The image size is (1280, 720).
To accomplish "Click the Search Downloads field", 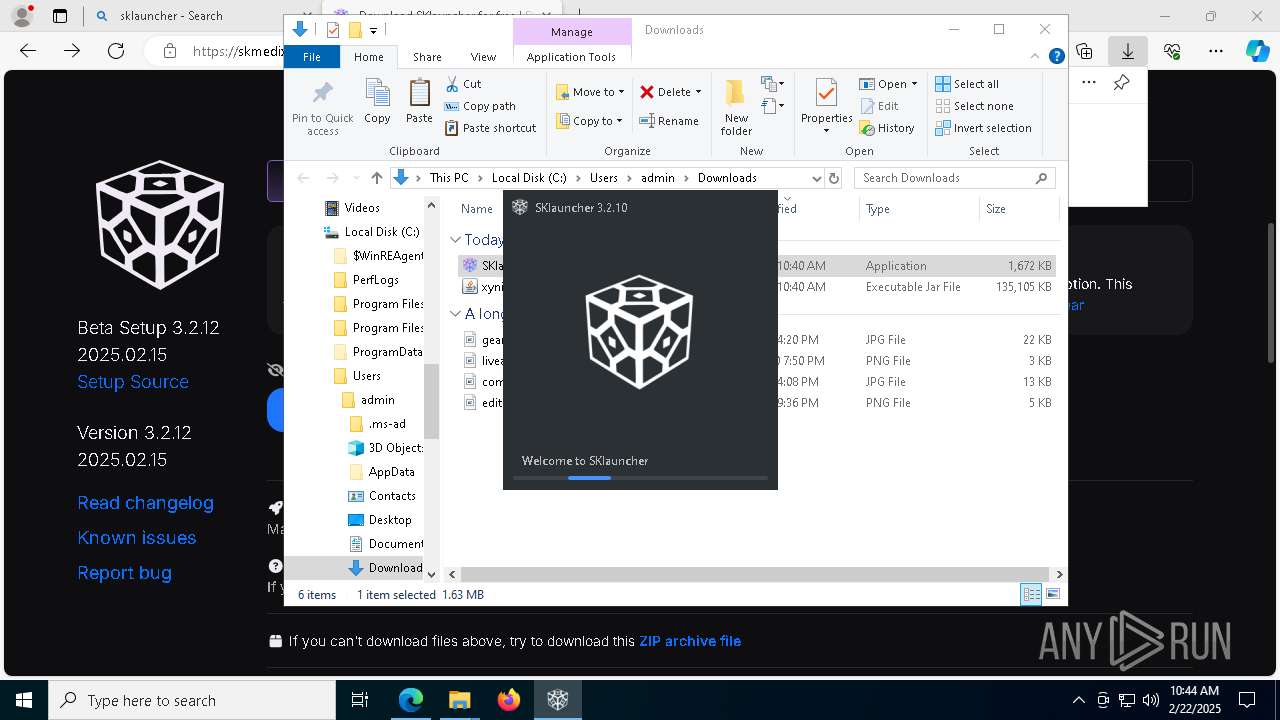I will [x=955, y=178].
